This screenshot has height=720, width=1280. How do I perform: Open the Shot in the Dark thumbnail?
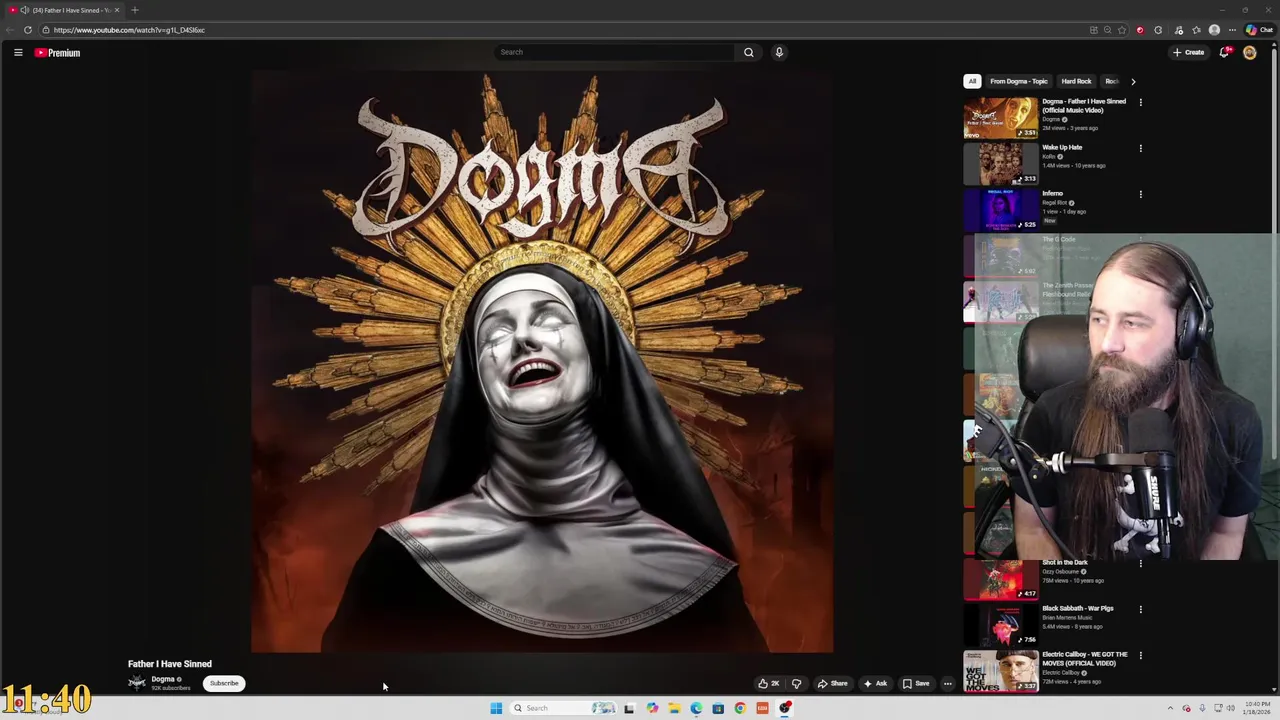[x=1001, y=579]
